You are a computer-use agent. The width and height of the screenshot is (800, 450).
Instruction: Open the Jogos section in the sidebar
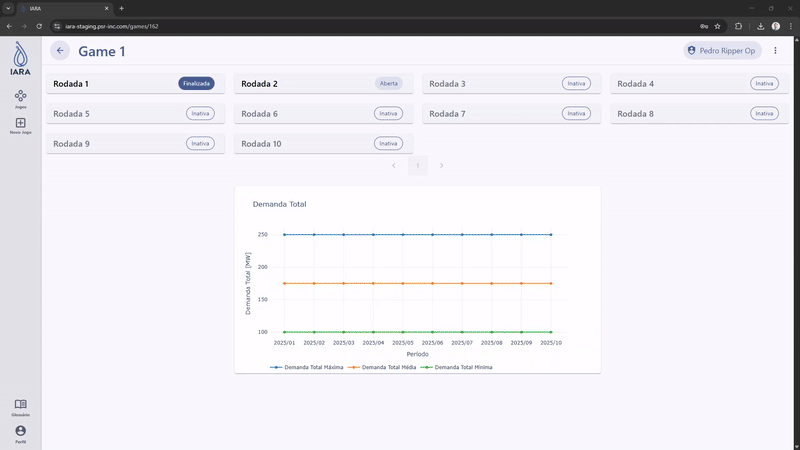coord(20,99)
